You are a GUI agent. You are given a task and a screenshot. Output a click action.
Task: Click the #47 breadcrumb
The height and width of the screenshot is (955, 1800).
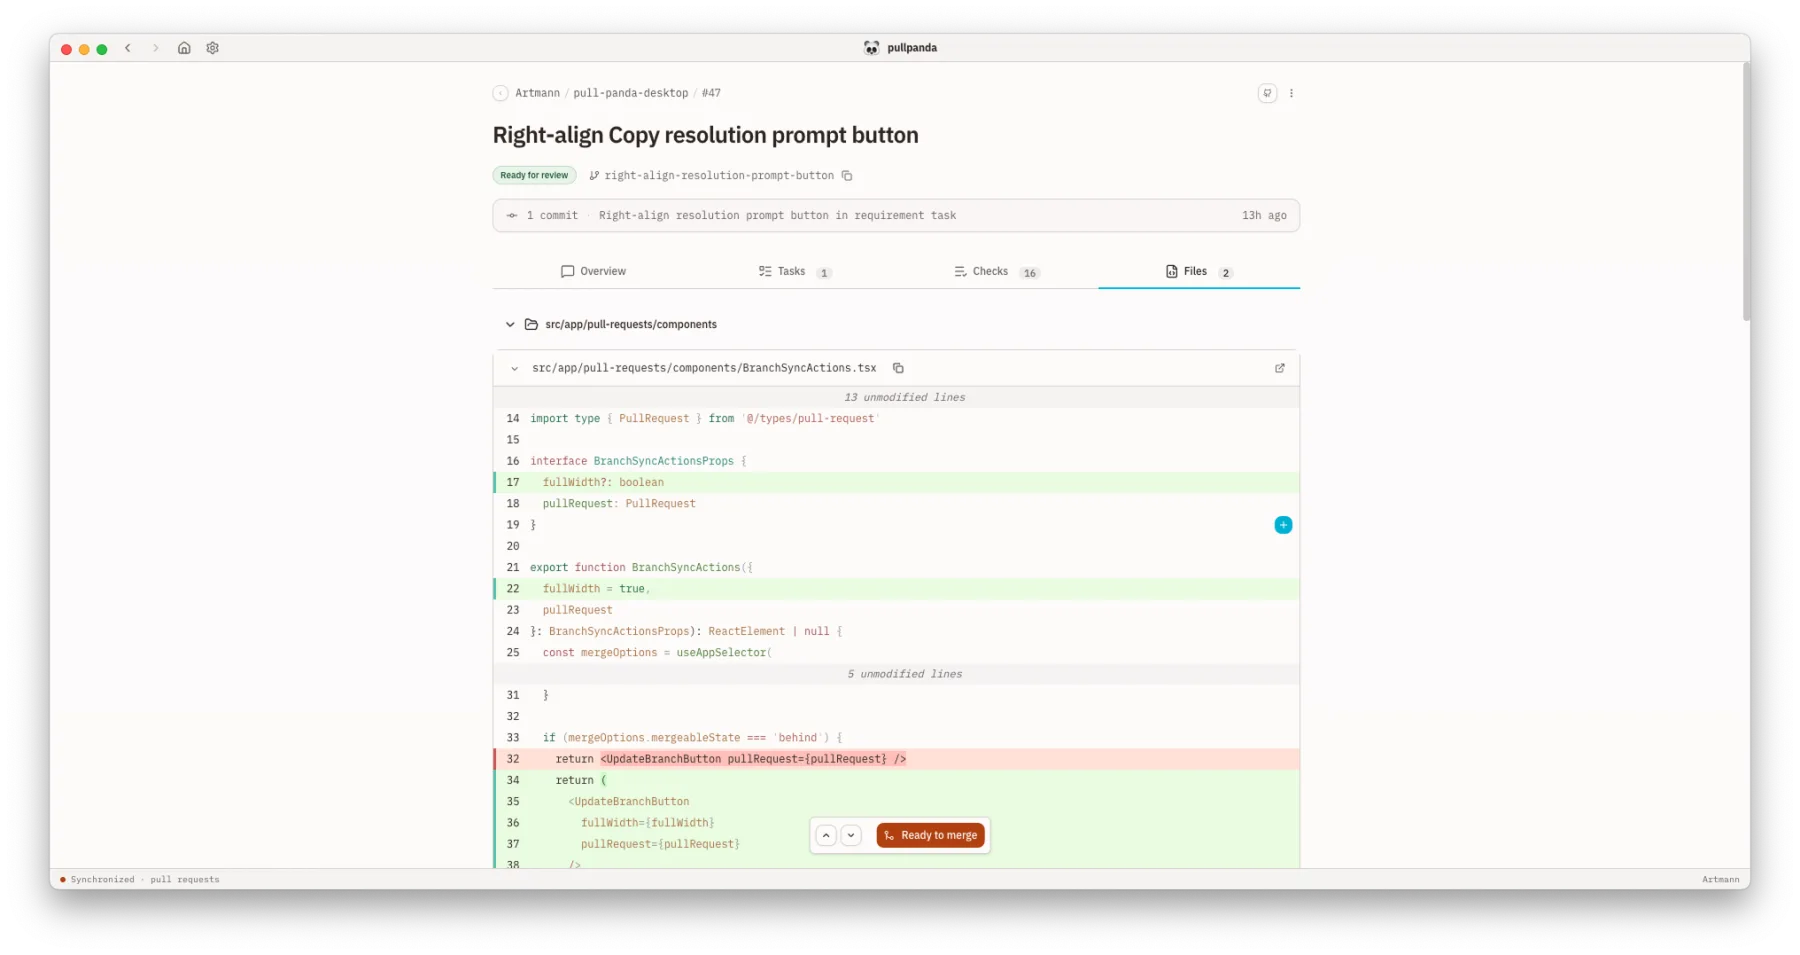[711, 93]
